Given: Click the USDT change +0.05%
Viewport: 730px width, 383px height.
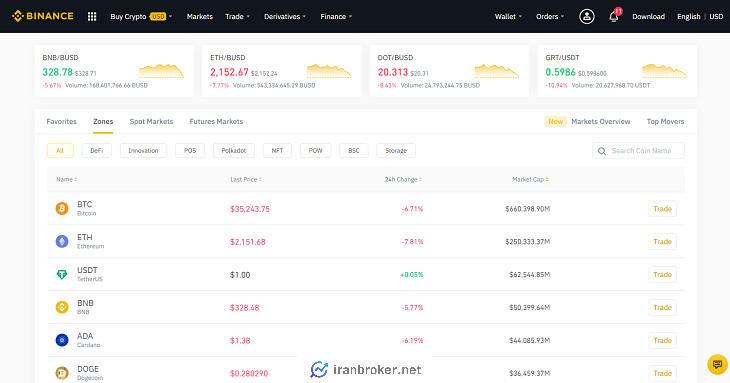Looking at the screenshot, I should tap(412, 275).
